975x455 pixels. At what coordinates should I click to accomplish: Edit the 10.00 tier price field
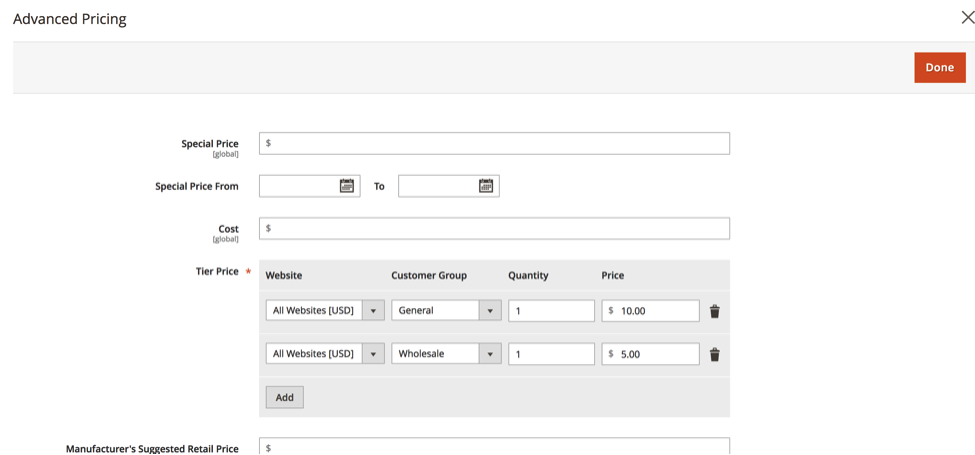point(650,311)
